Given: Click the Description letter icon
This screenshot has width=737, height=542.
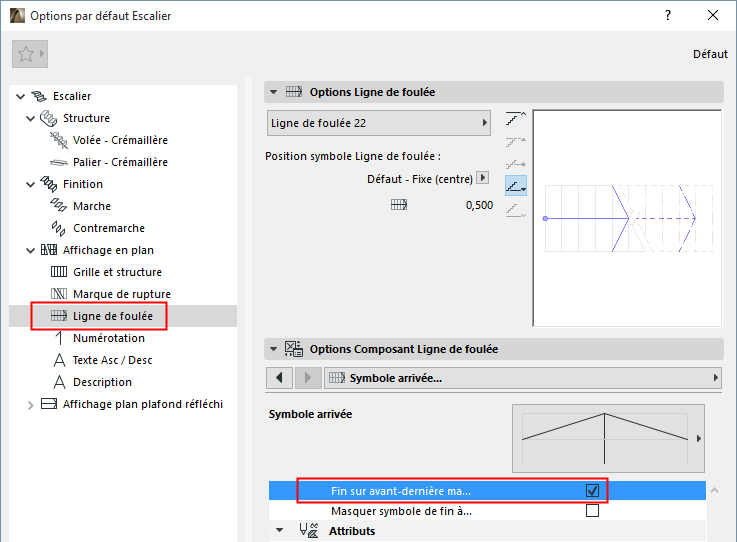Looking at the screenshot, I should coord(59,382).
